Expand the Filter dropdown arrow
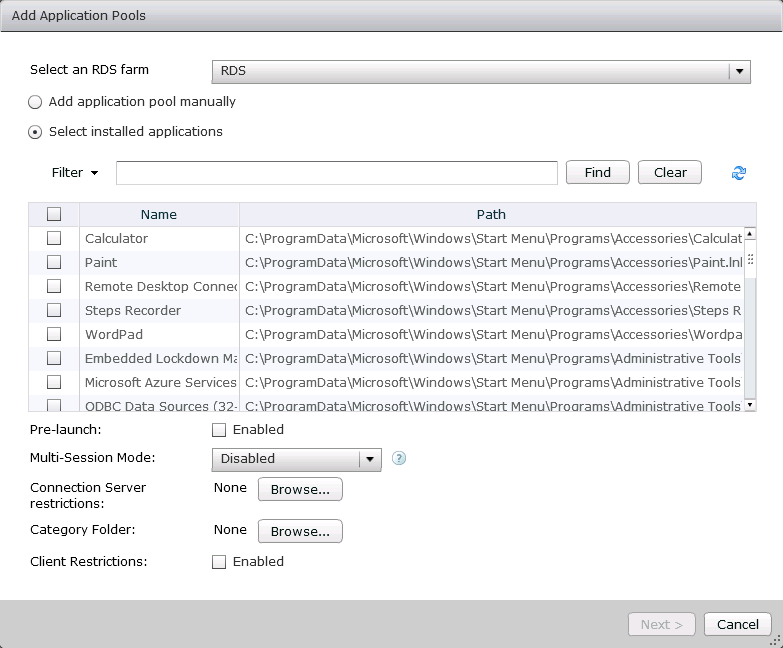783x648 pixels. tap(94, 173)
